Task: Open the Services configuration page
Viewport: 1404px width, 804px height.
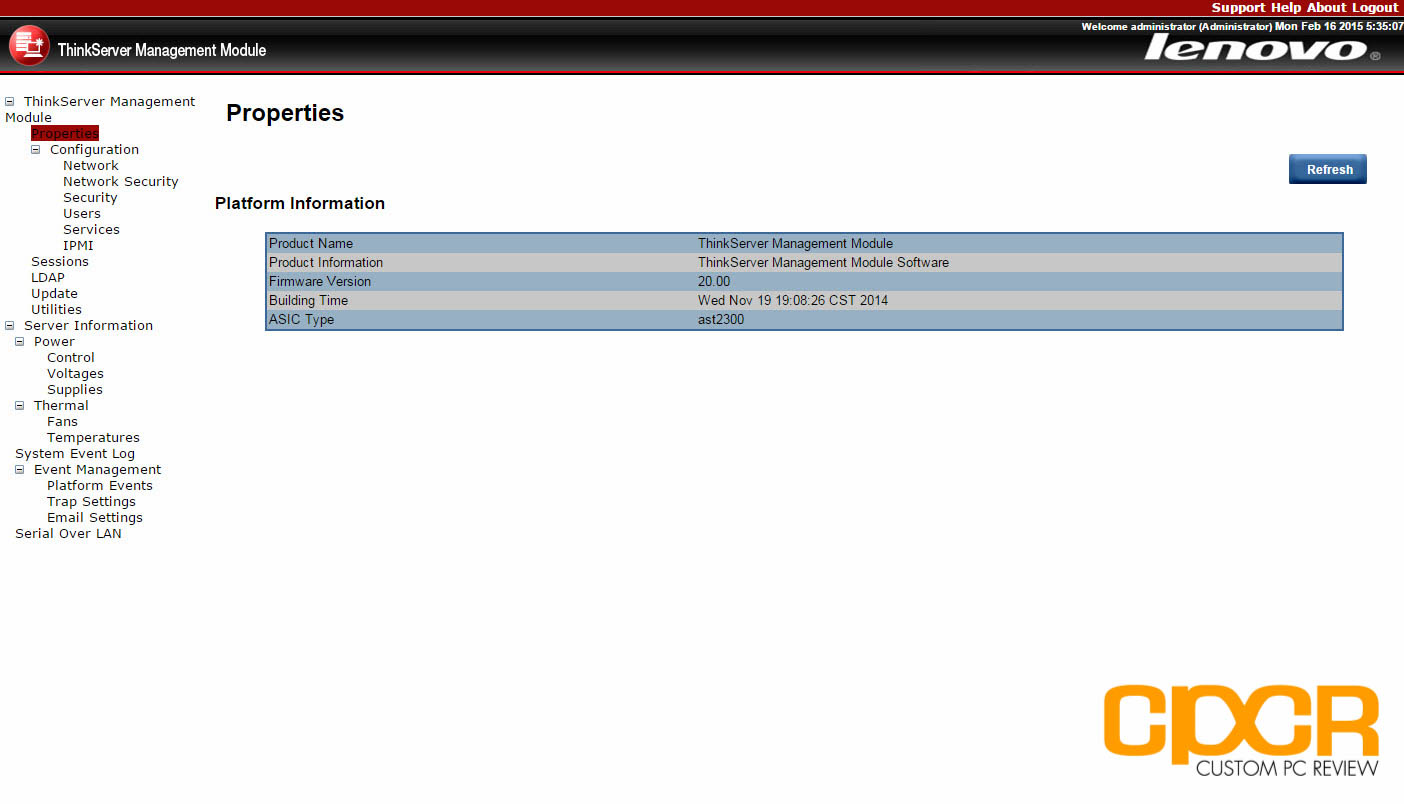Action: (91, 230)
